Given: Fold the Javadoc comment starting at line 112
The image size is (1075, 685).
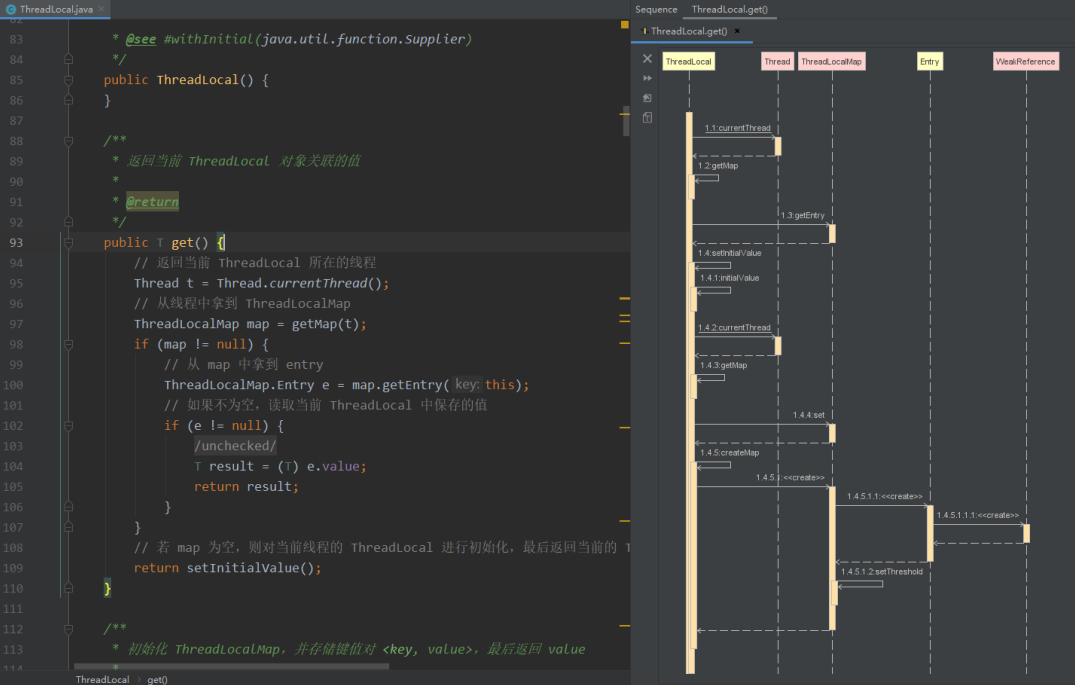Looking at the screenshot, I should coord(68,629).
